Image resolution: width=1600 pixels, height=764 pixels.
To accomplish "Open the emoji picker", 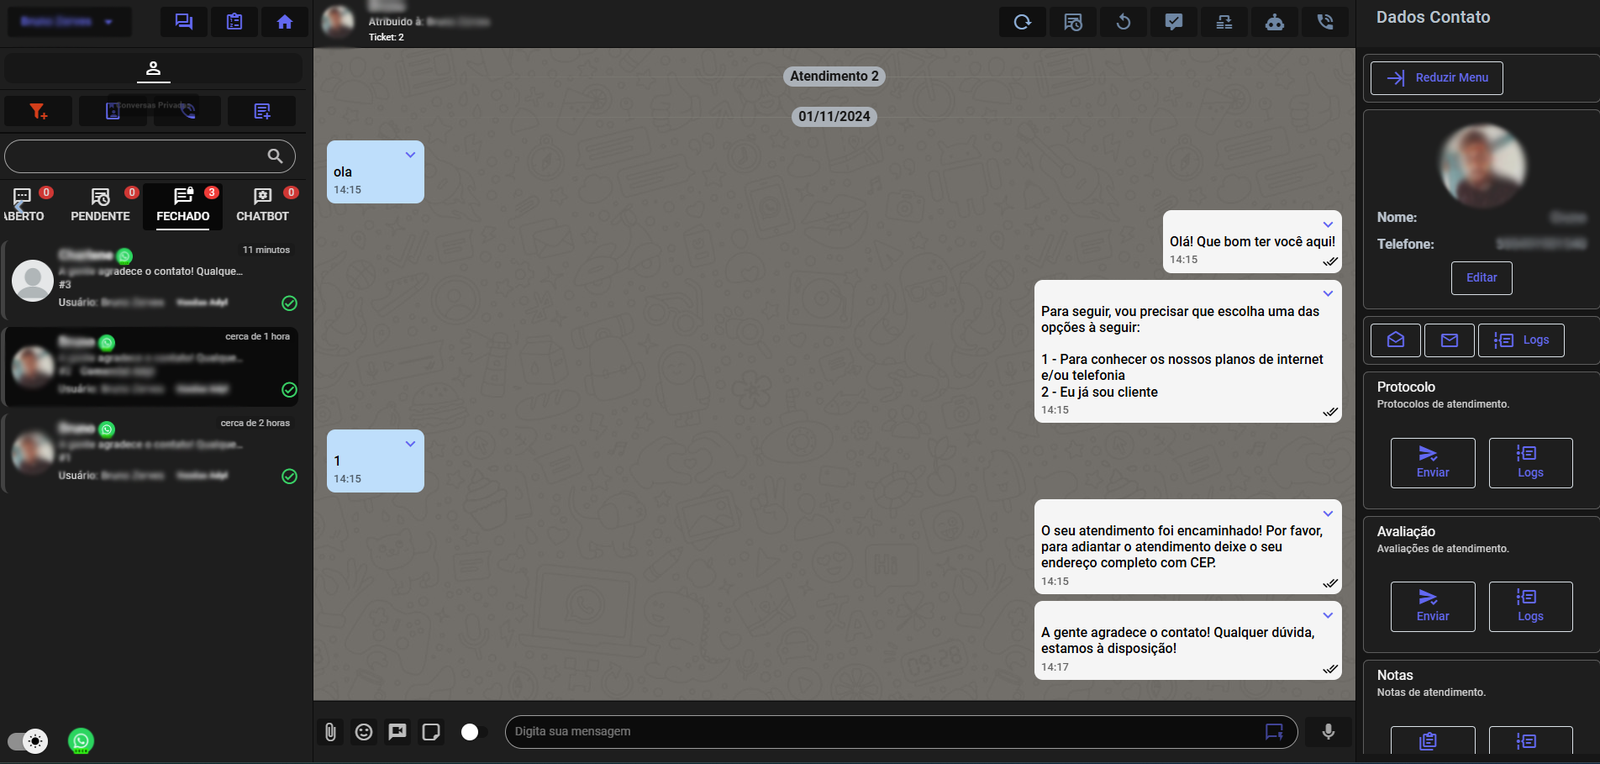I will point(364,732).
